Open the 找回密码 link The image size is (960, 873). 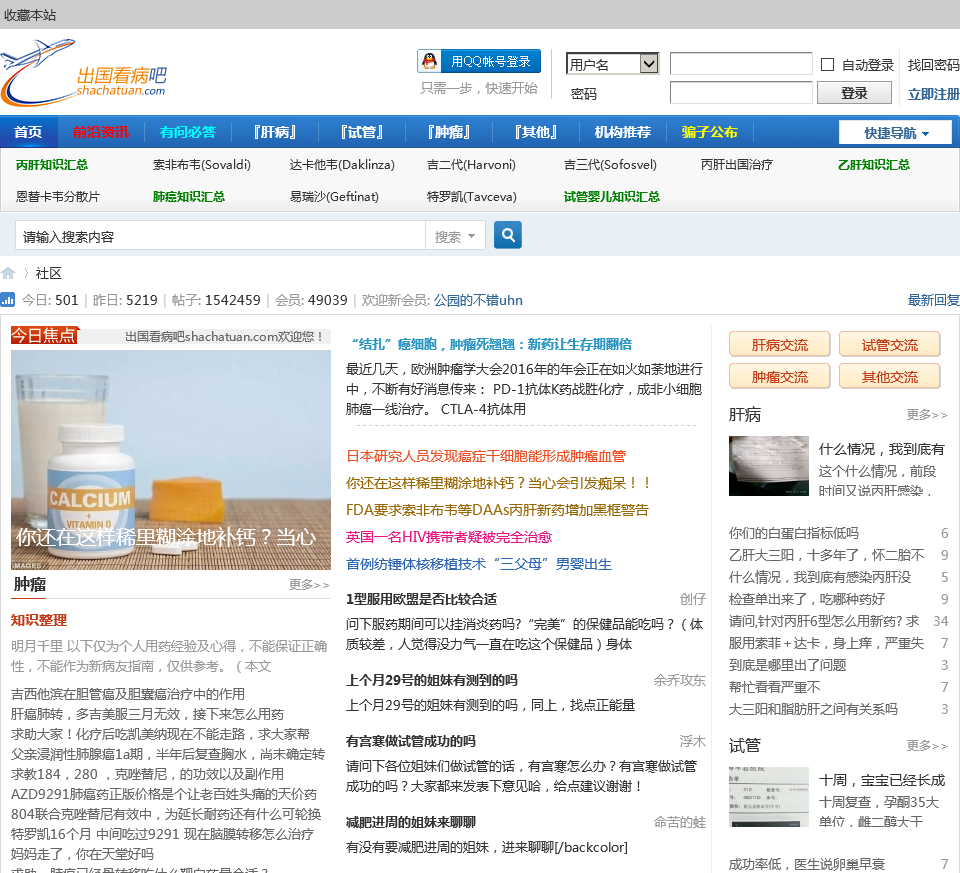click(x=933, y=65)
